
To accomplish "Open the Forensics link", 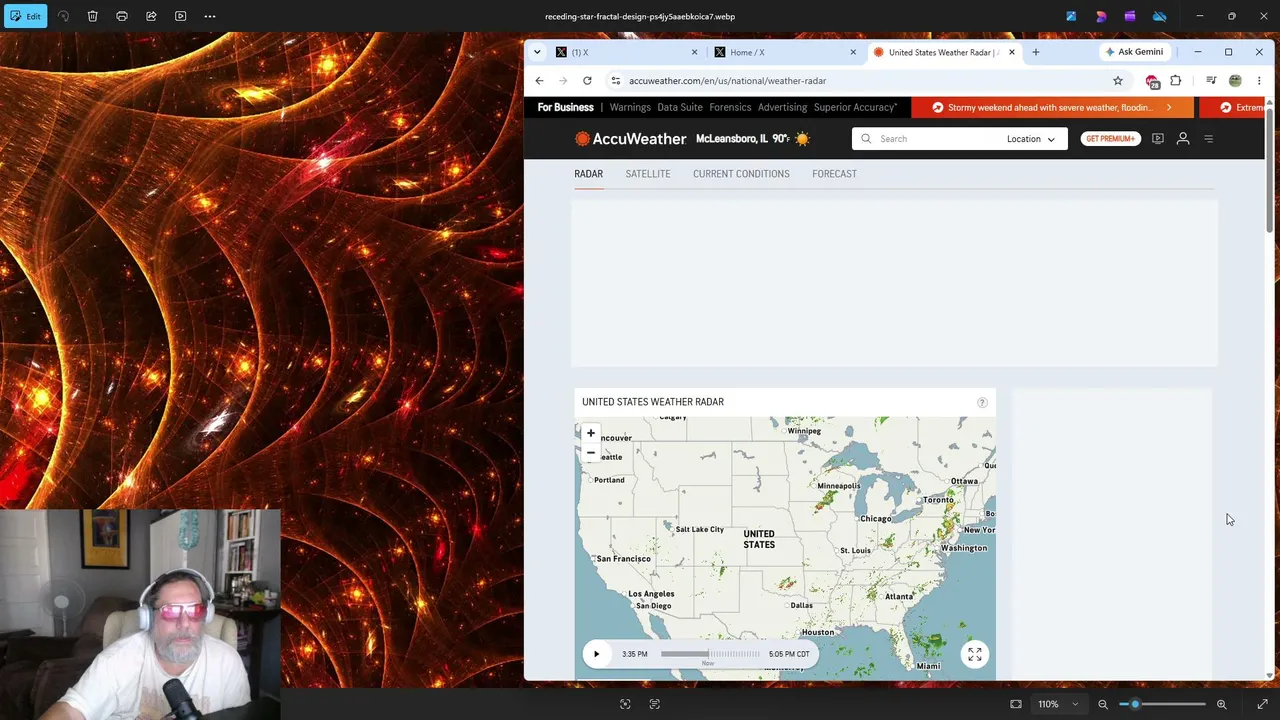I will pyautogui.click(x=730, y=107).
